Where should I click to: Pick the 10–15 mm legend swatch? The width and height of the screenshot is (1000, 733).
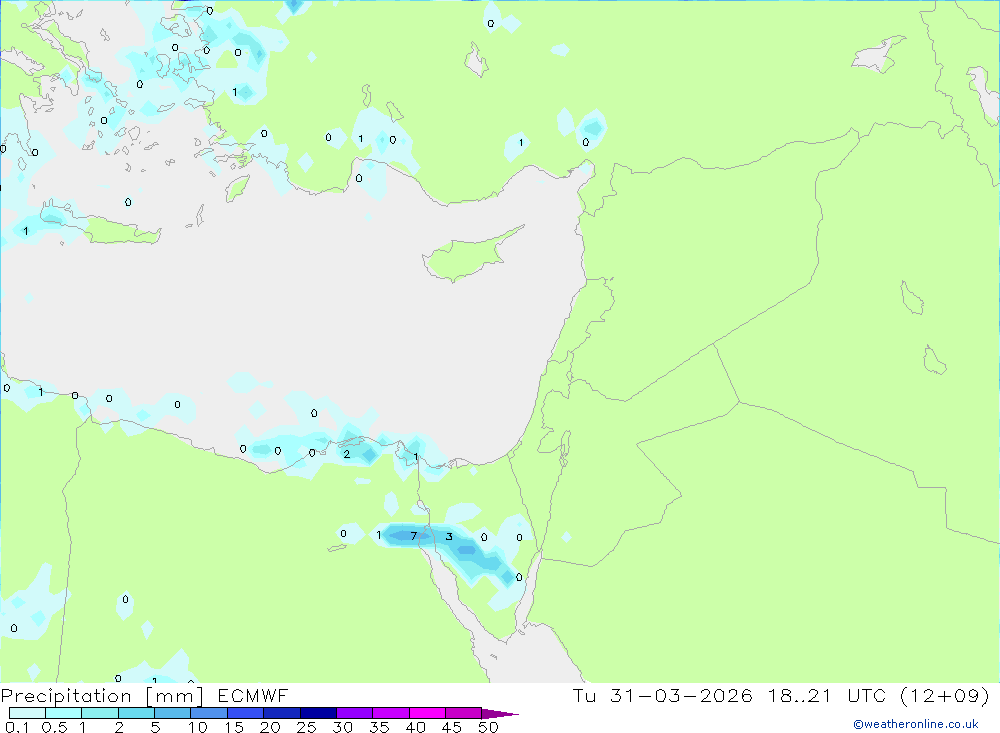[209, 713]
